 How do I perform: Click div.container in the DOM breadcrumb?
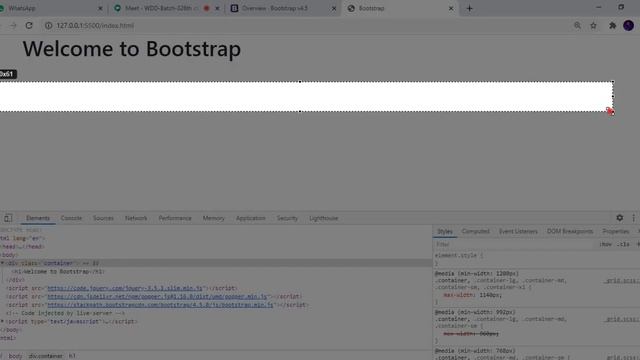pyautogui.click(x=46, y=356)
